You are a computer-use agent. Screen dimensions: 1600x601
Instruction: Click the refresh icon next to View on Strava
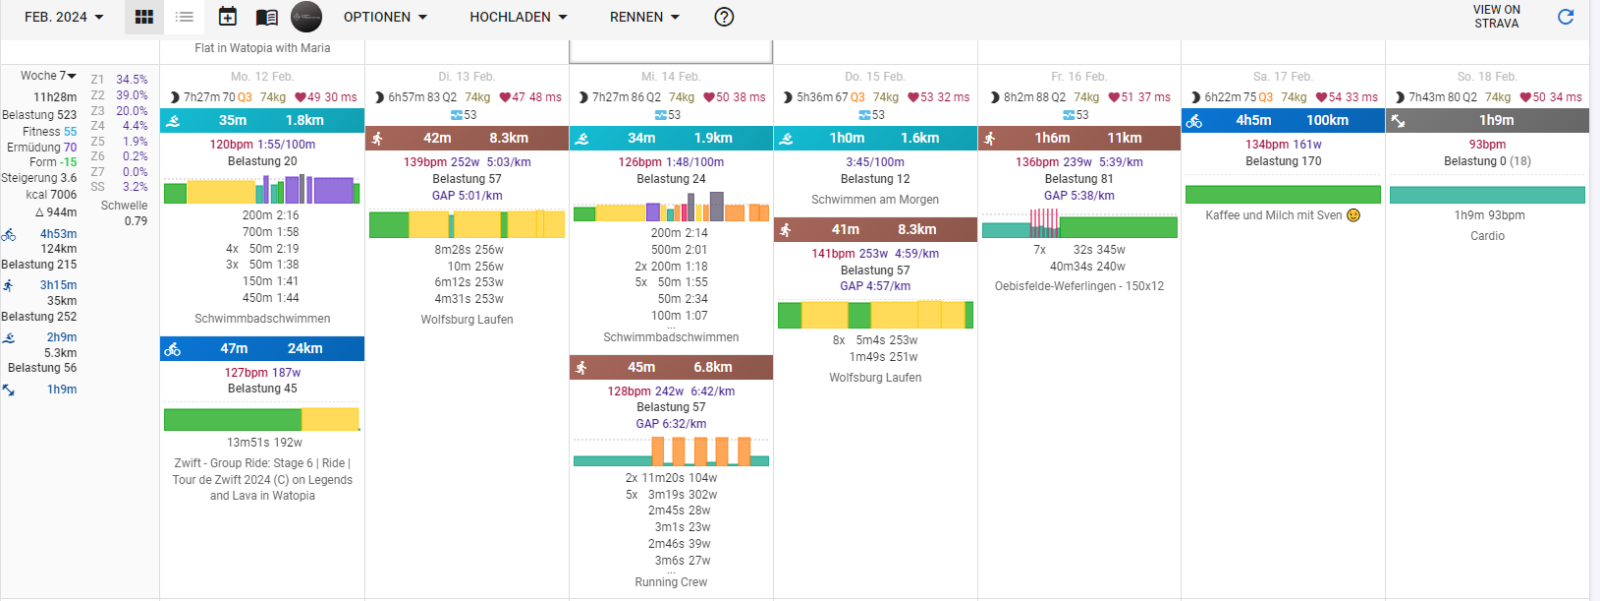[x=1566, y=17]
